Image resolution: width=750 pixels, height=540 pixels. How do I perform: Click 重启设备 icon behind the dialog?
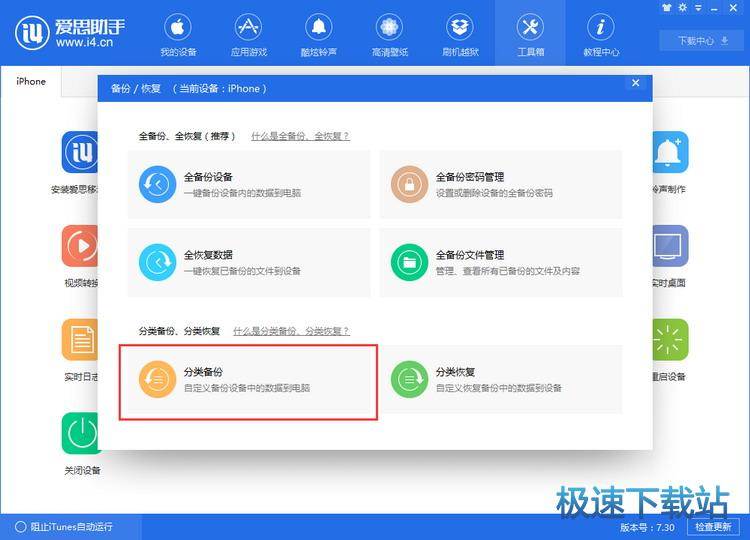670,339
